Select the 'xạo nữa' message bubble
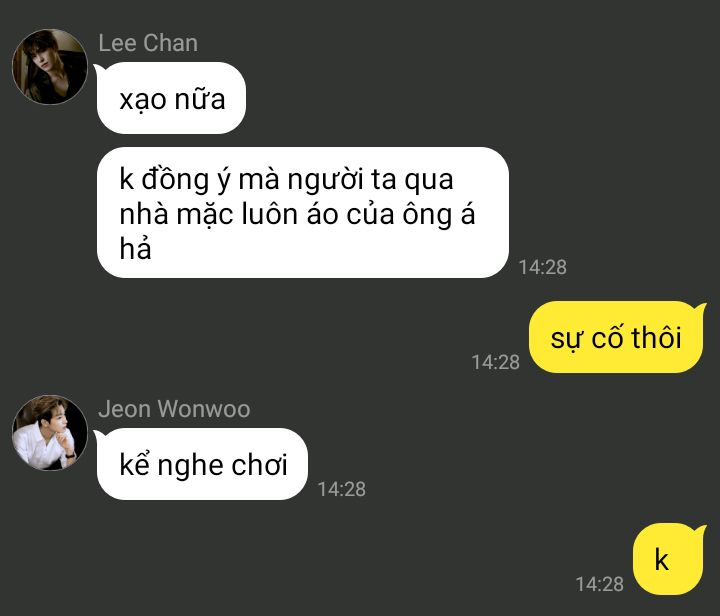Image resolution: width=720 pixels, height=616 pixels. coord(171,98)
